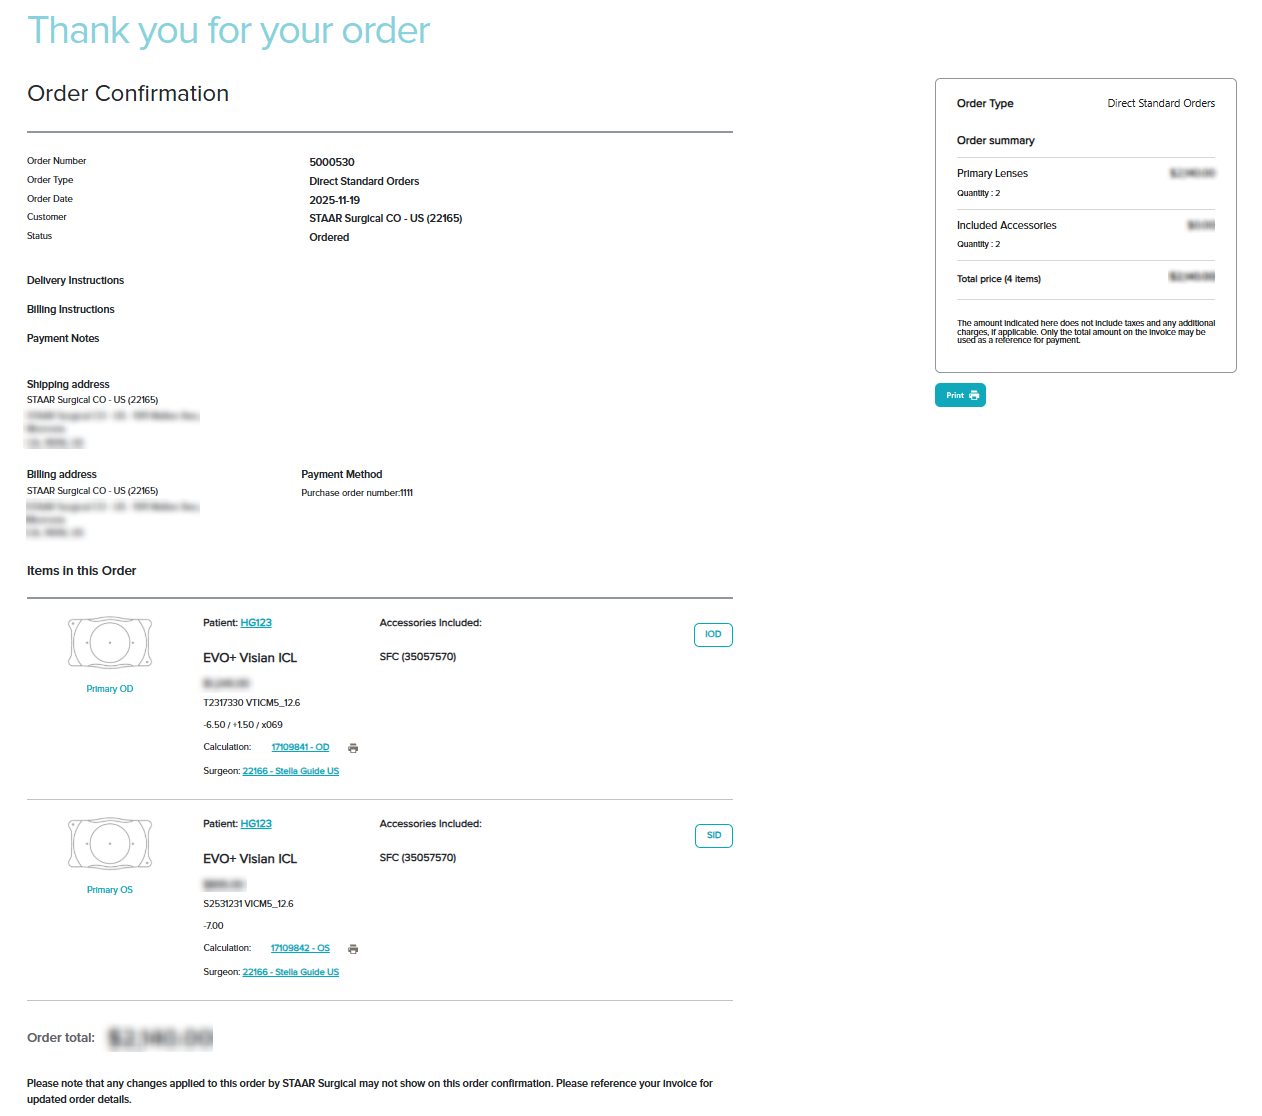The width and height of the screenshot is (1262, 1116).
Task: Click the Primary OD lens diagram
Action: click(110, 642)
